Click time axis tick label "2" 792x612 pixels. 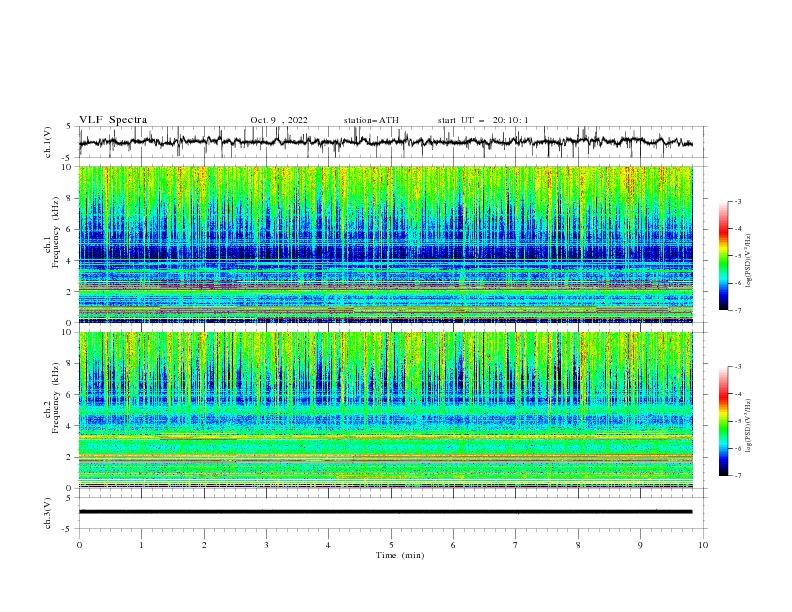click(204, 545)
